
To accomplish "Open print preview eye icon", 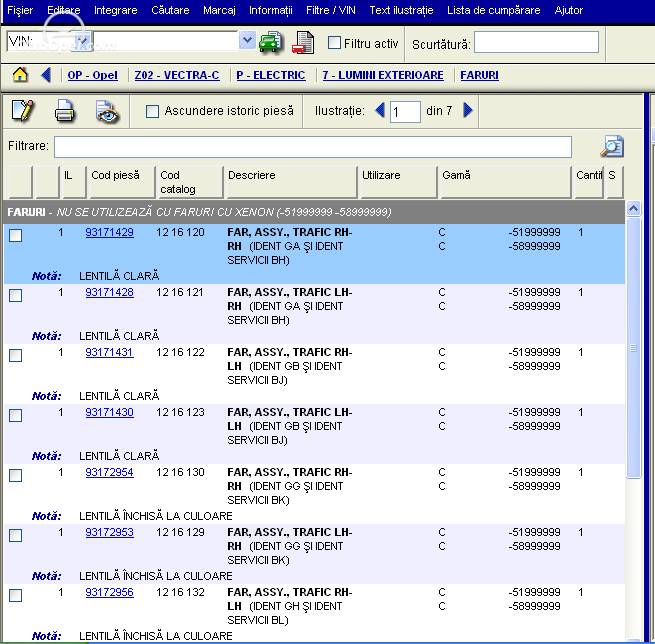I will [107, 112].
